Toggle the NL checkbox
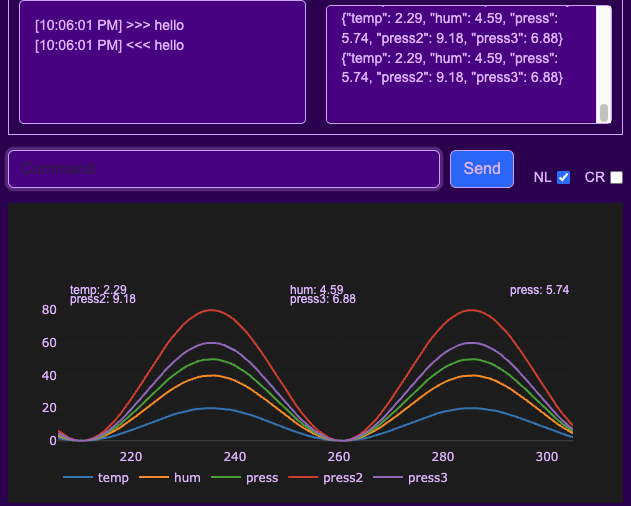This screenshot has height=506, width=631. [563, 178]
